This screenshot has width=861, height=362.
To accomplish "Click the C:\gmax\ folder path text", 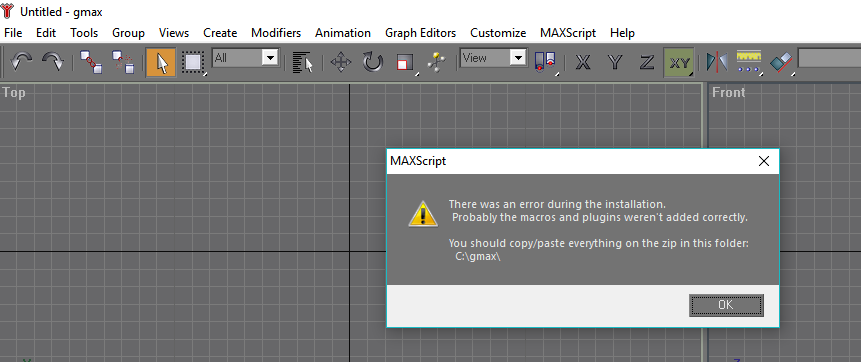I will 478,256.
